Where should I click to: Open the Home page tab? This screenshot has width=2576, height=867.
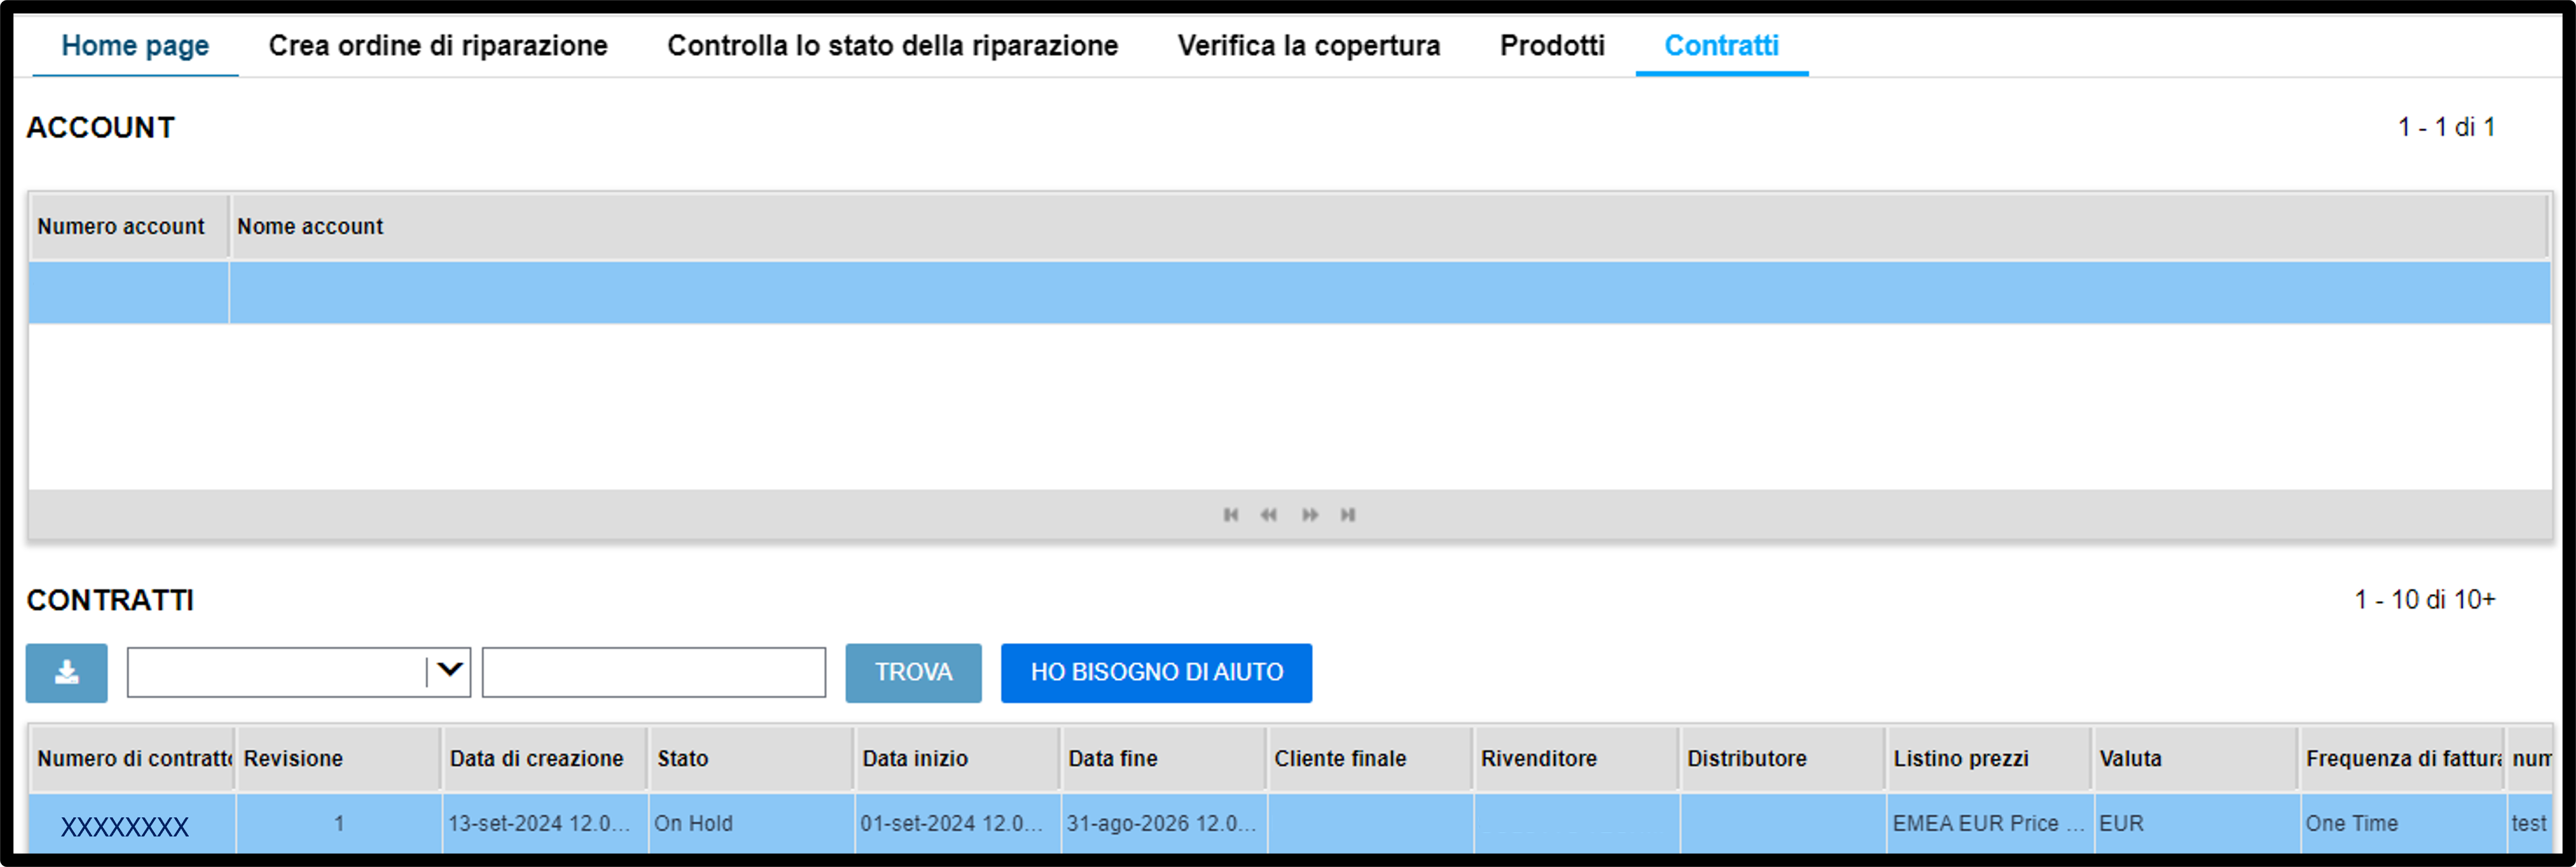point(135,46)
